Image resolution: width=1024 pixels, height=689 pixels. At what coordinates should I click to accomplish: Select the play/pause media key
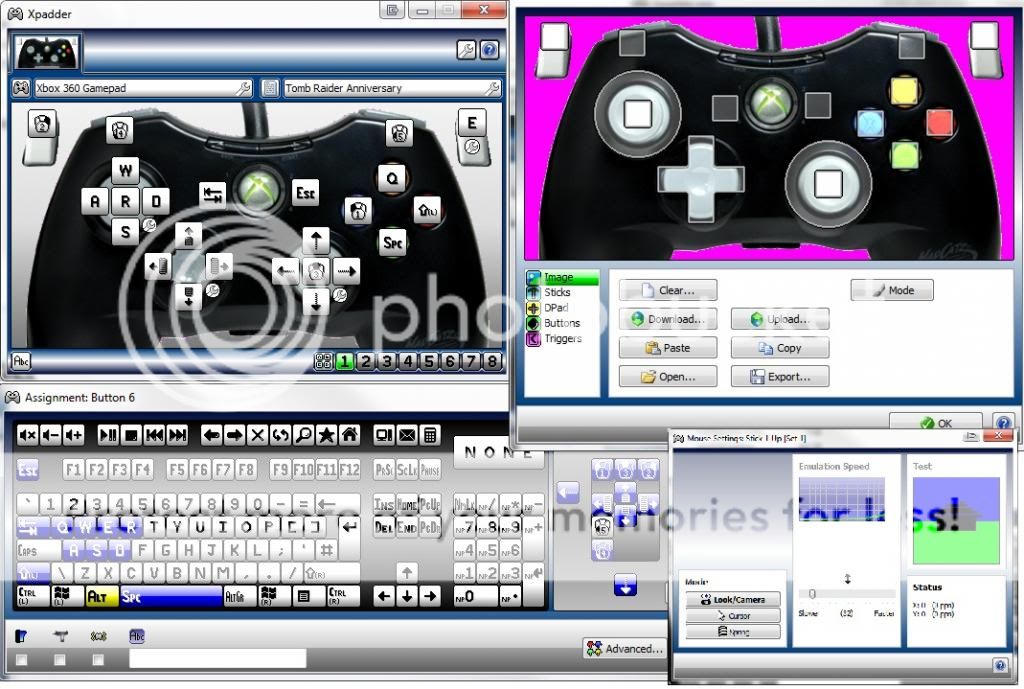coord(110,435)
